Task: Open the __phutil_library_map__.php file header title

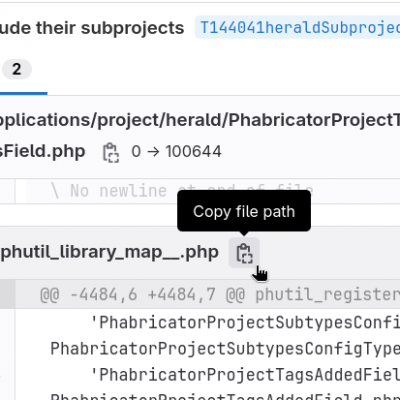Action: coord(109,252)
